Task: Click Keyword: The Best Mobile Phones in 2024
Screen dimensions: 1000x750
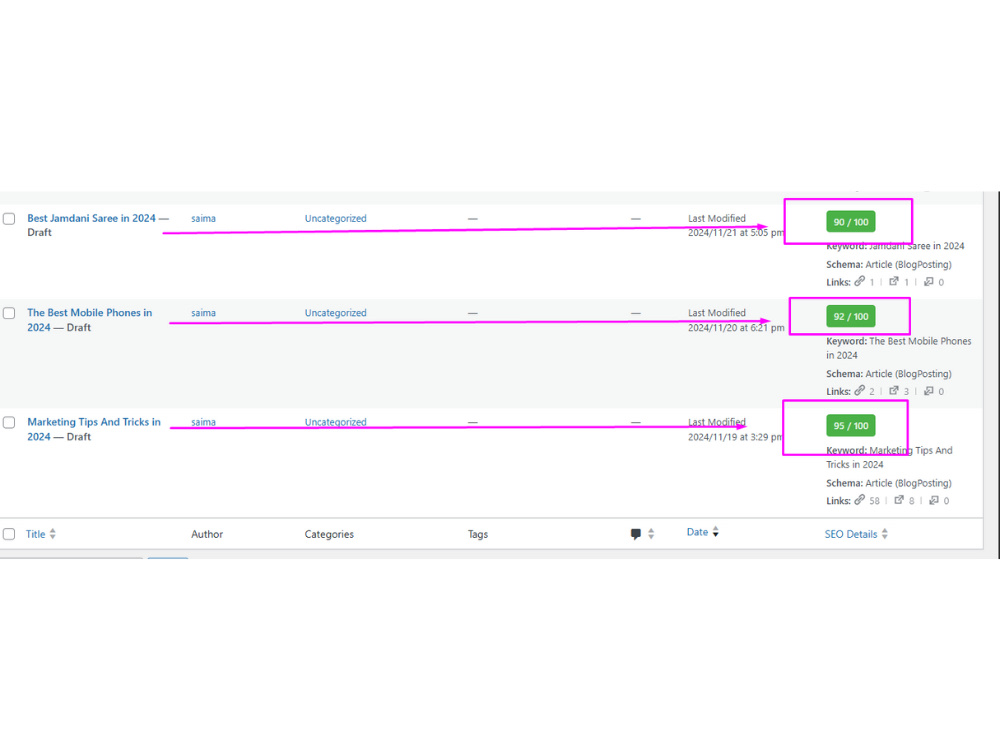Action: (x=899, y=348)
